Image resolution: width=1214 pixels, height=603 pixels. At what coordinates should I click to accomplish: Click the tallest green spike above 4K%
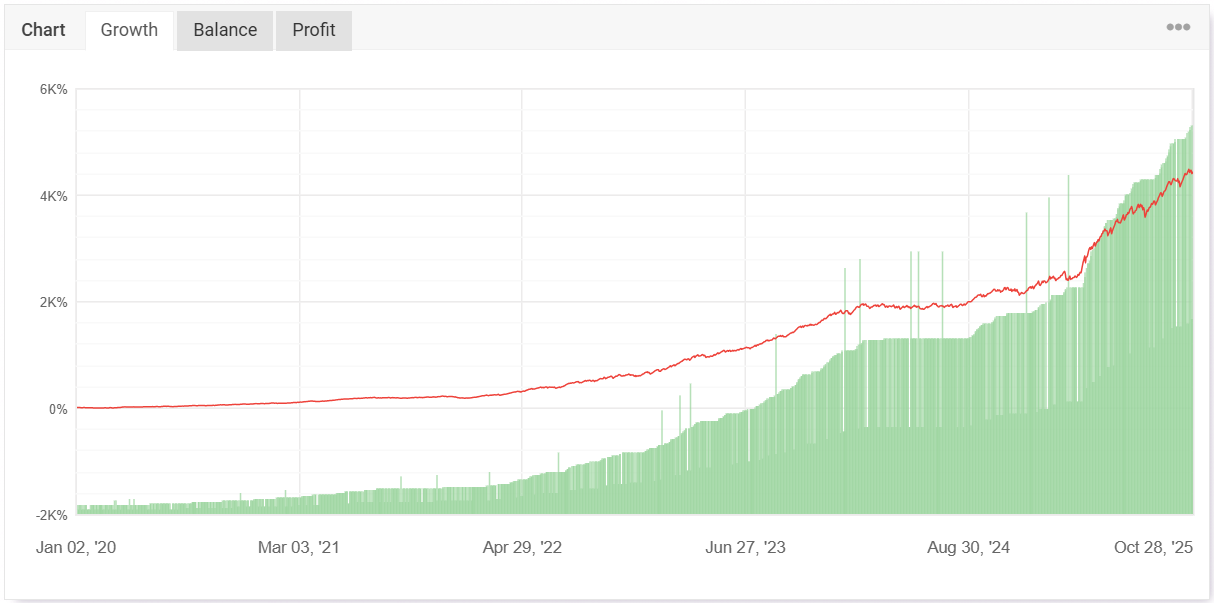tap(1068, 177)
